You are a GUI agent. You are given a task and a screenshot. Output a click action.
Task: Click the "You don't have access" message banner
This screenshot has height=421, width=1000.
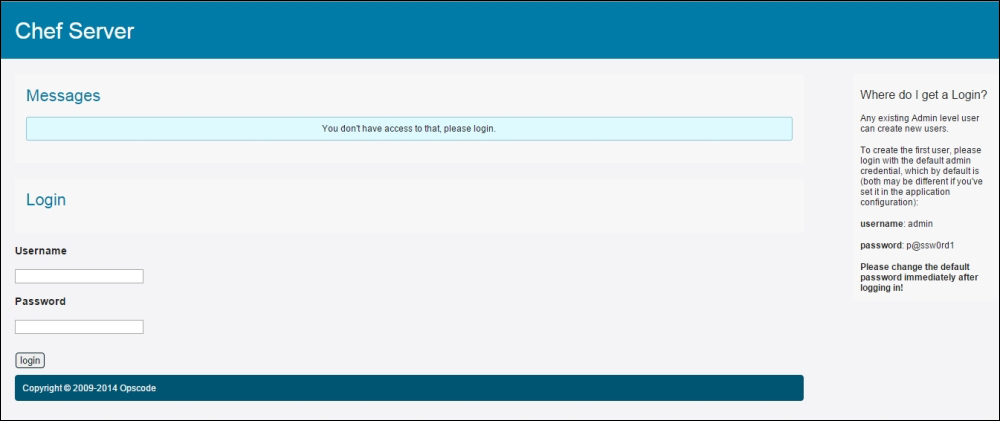coord(408,129)
